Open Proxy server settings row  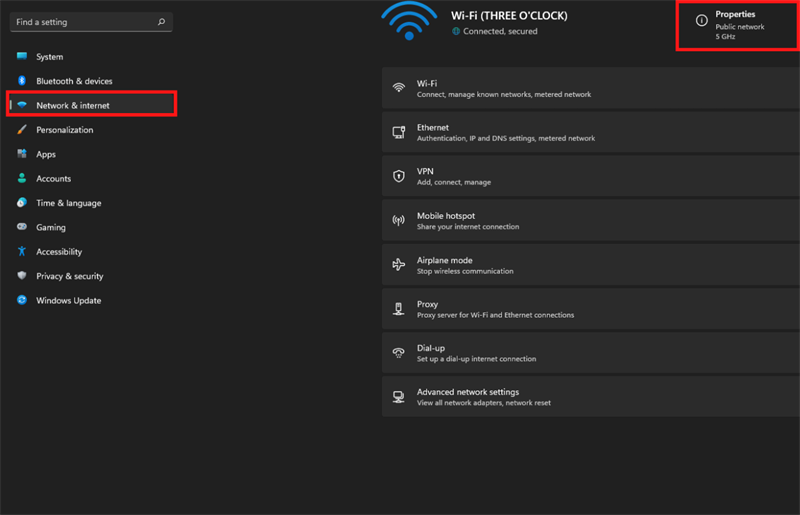591,309
